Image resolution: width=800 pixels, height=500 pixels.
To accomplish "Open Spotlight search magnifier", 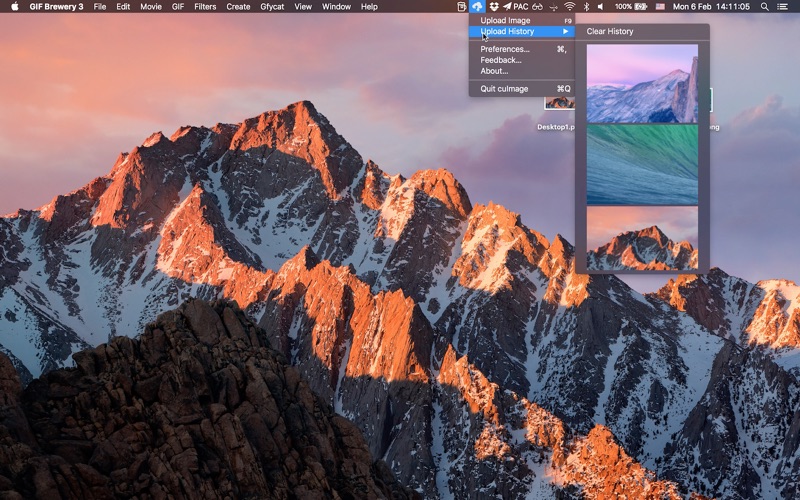I will [x=764, y=7].
